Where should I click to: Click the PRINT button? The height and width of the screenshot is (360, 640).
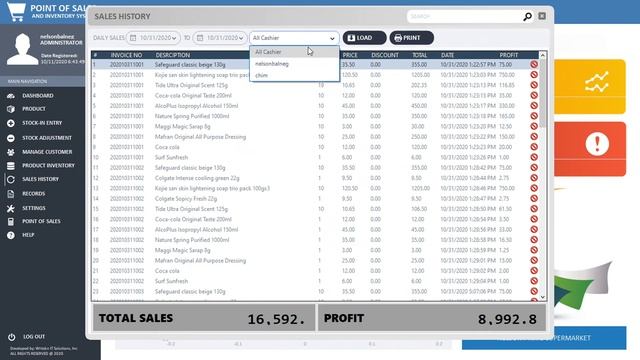(411, 38)
